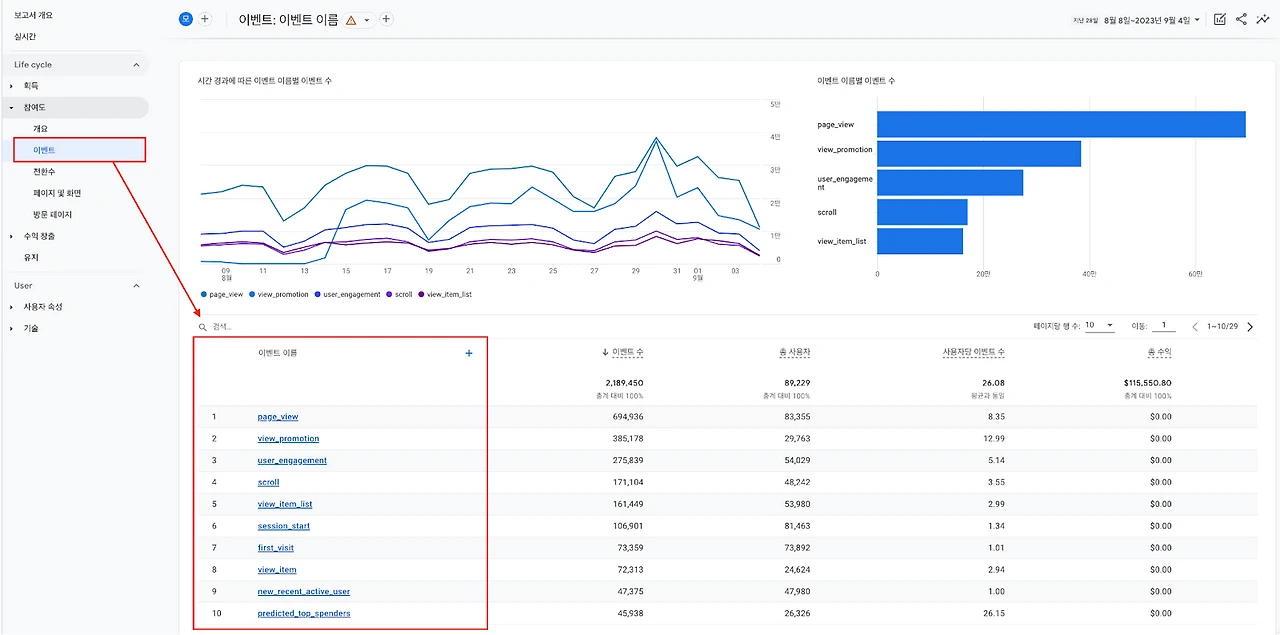
Task: Collapse the Life cycle section
Action: (x=137, y=65)
